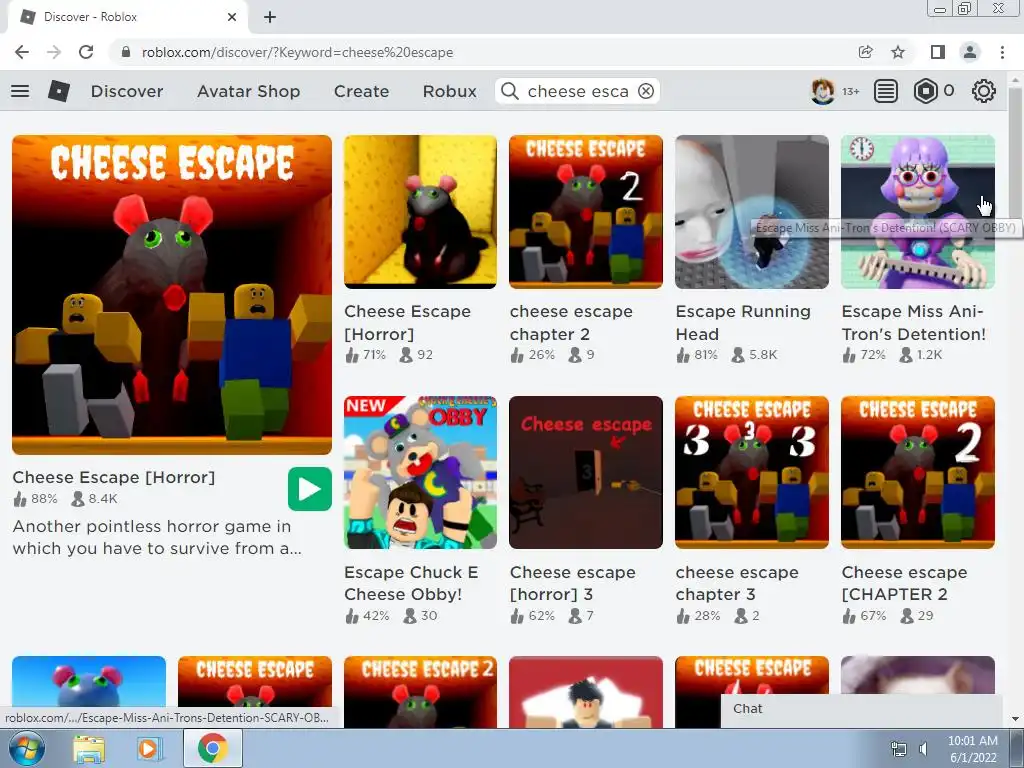Open the Avatar Shop nav tab
Screen dimensions: 1024x768
point(249,91)
